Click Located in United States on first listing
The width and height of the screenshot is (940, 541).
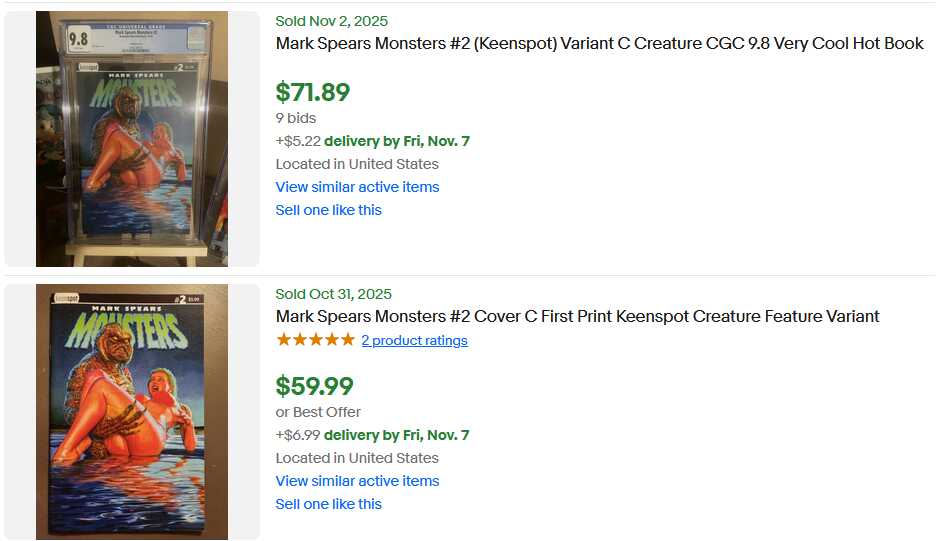357,164
